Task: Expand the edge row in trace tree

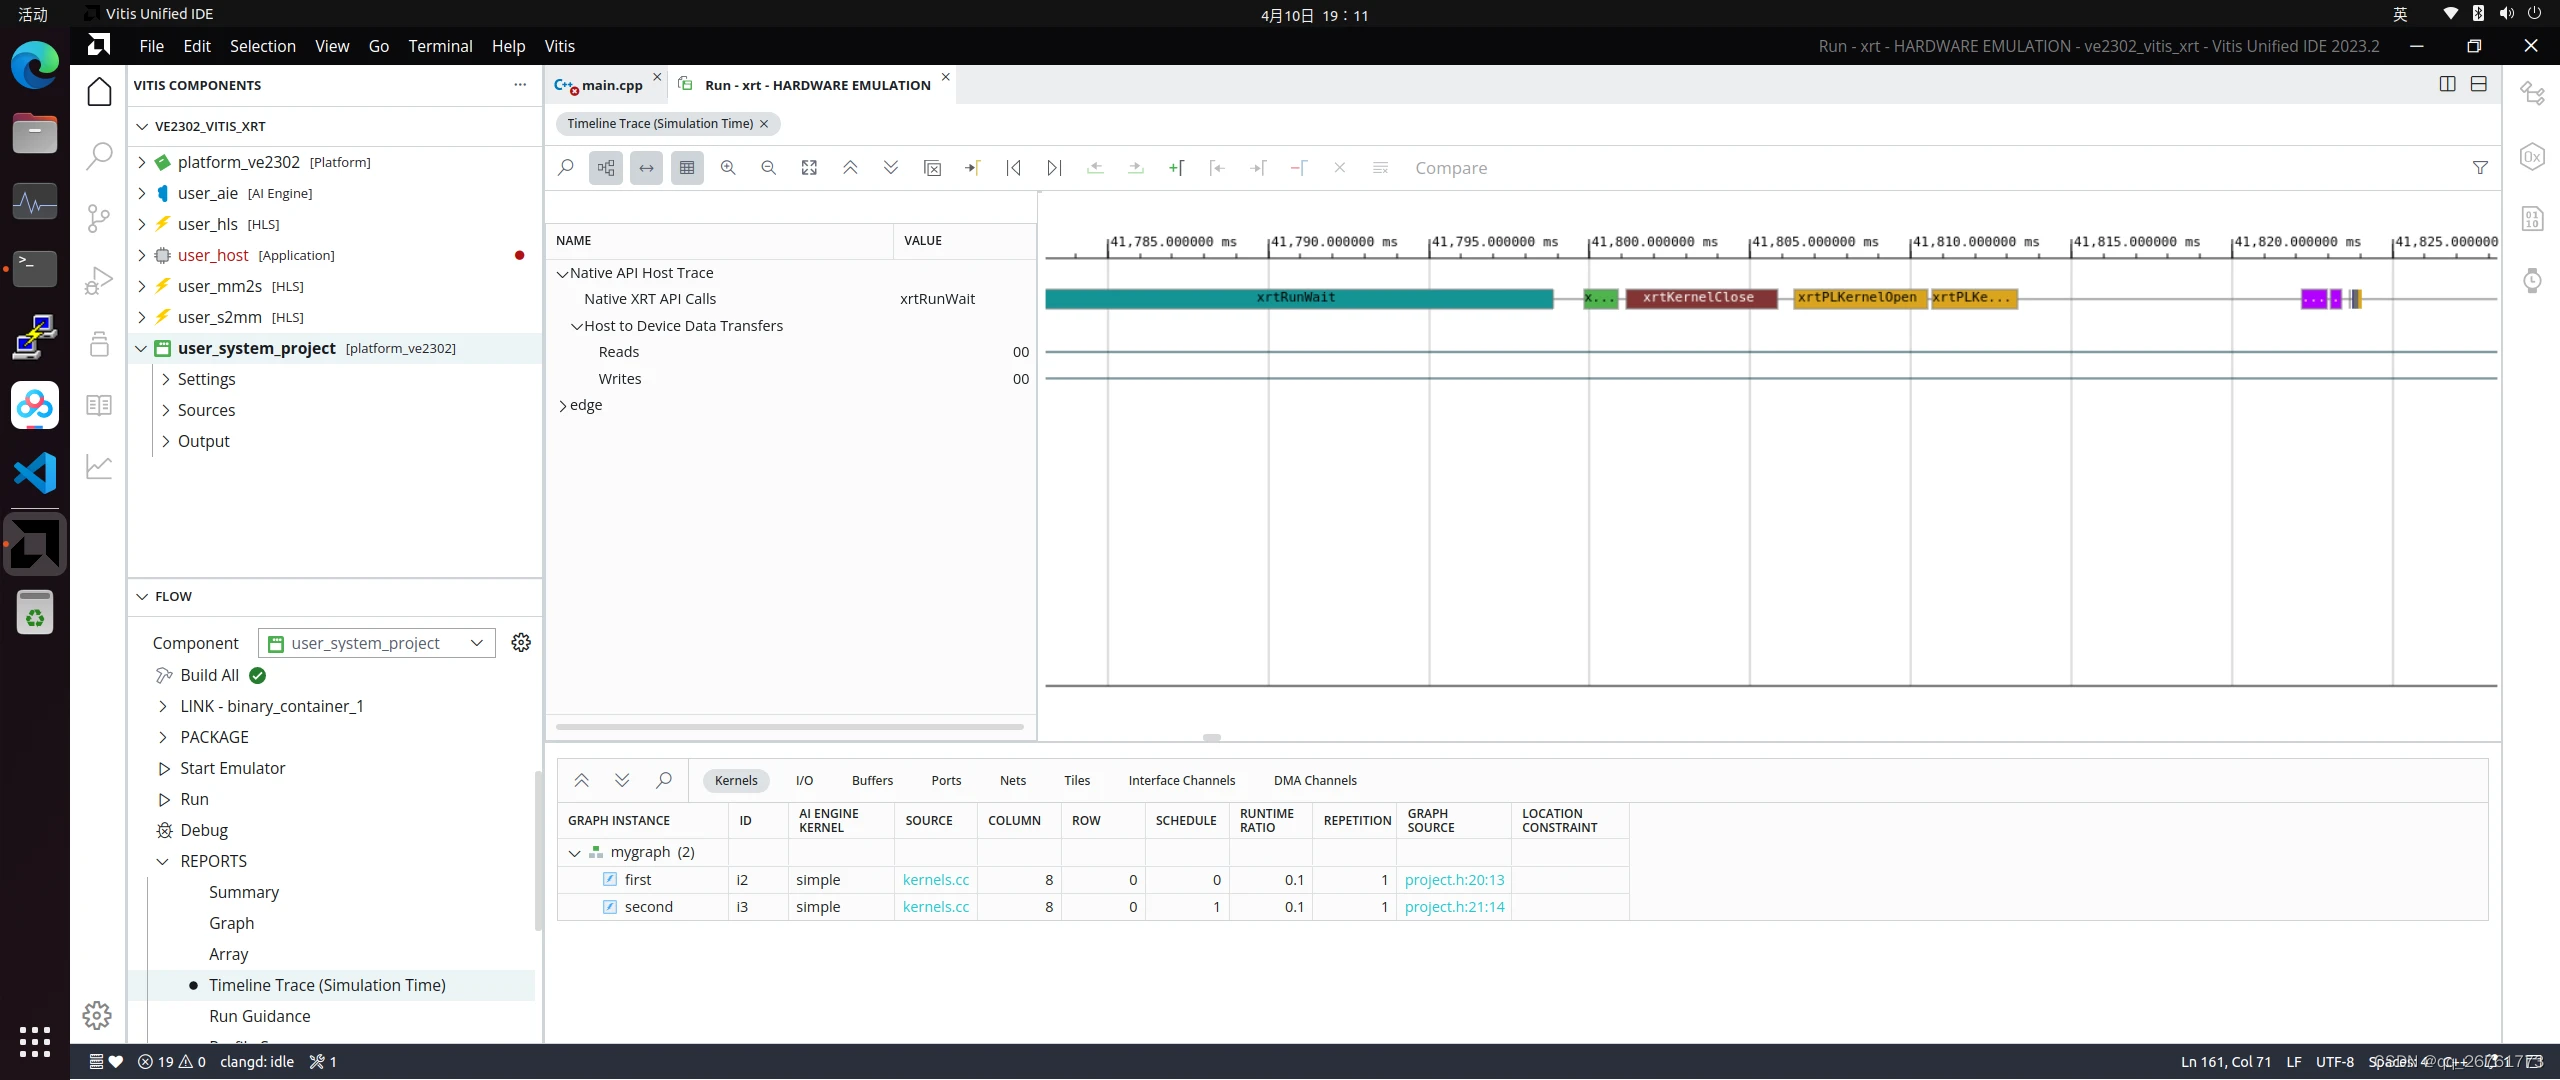Action: click(x=563, y=406)
